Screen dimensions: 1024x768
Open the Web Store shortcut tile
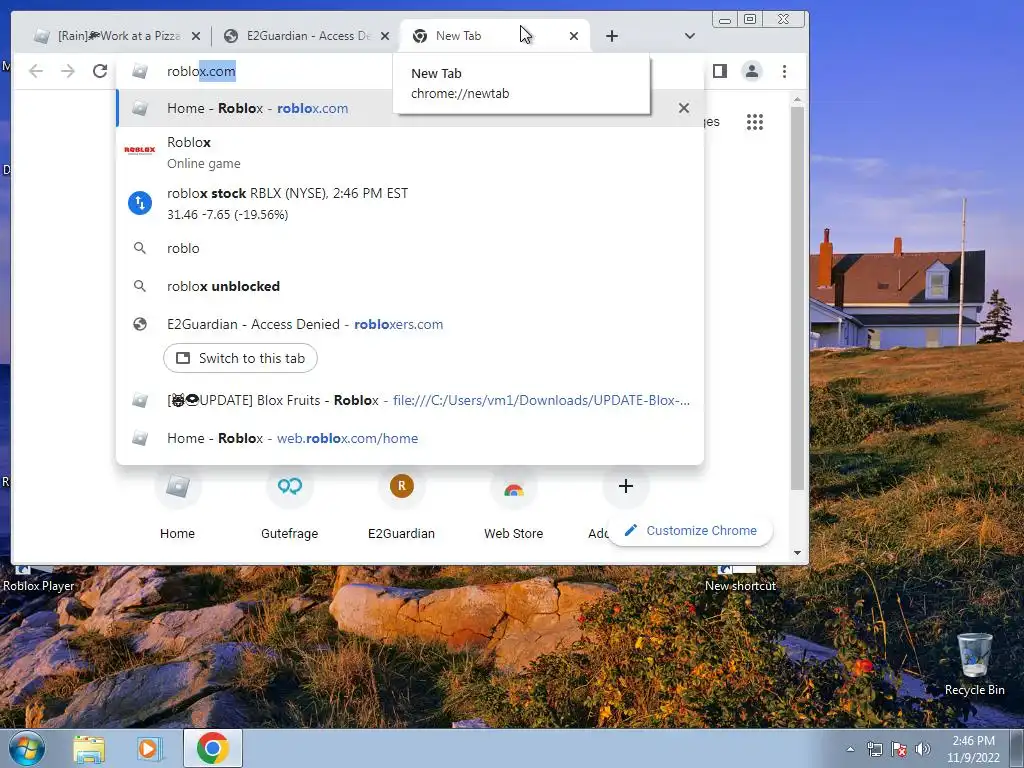point(513,505)
